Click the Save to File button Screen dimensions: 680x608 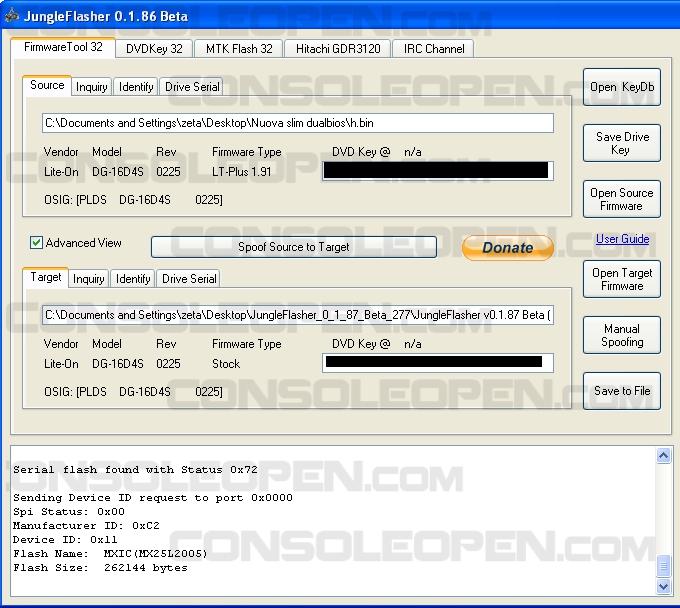[622, 391]
